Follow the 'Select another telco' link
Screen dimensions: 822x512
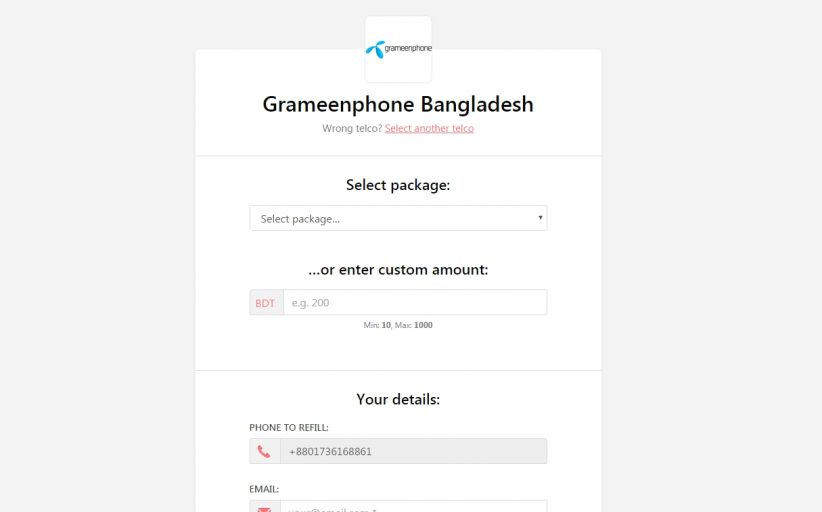point(429,129)
